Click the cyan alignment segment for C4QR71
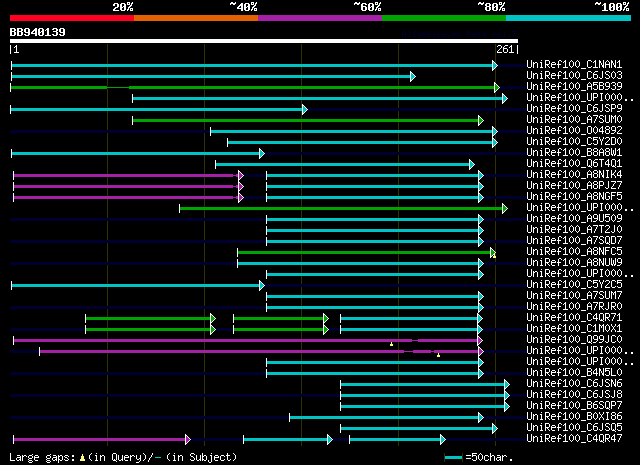This screenshot has width=640, height=465. click(409, 318)
